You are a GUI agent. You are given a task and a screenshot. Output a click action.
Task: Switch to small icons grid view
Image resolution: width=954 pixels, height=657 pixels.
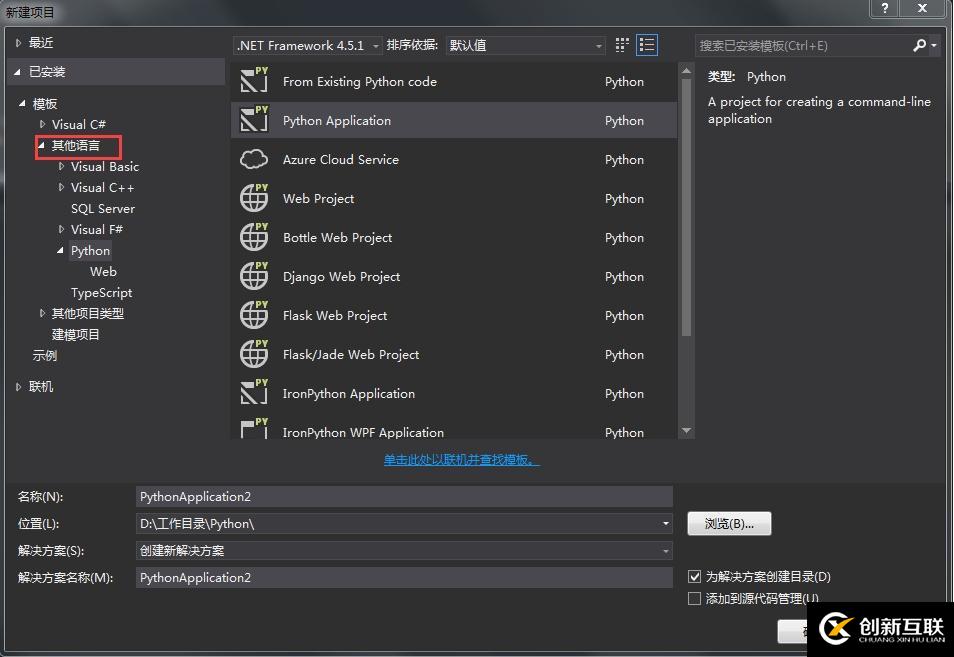coord(622,45)
